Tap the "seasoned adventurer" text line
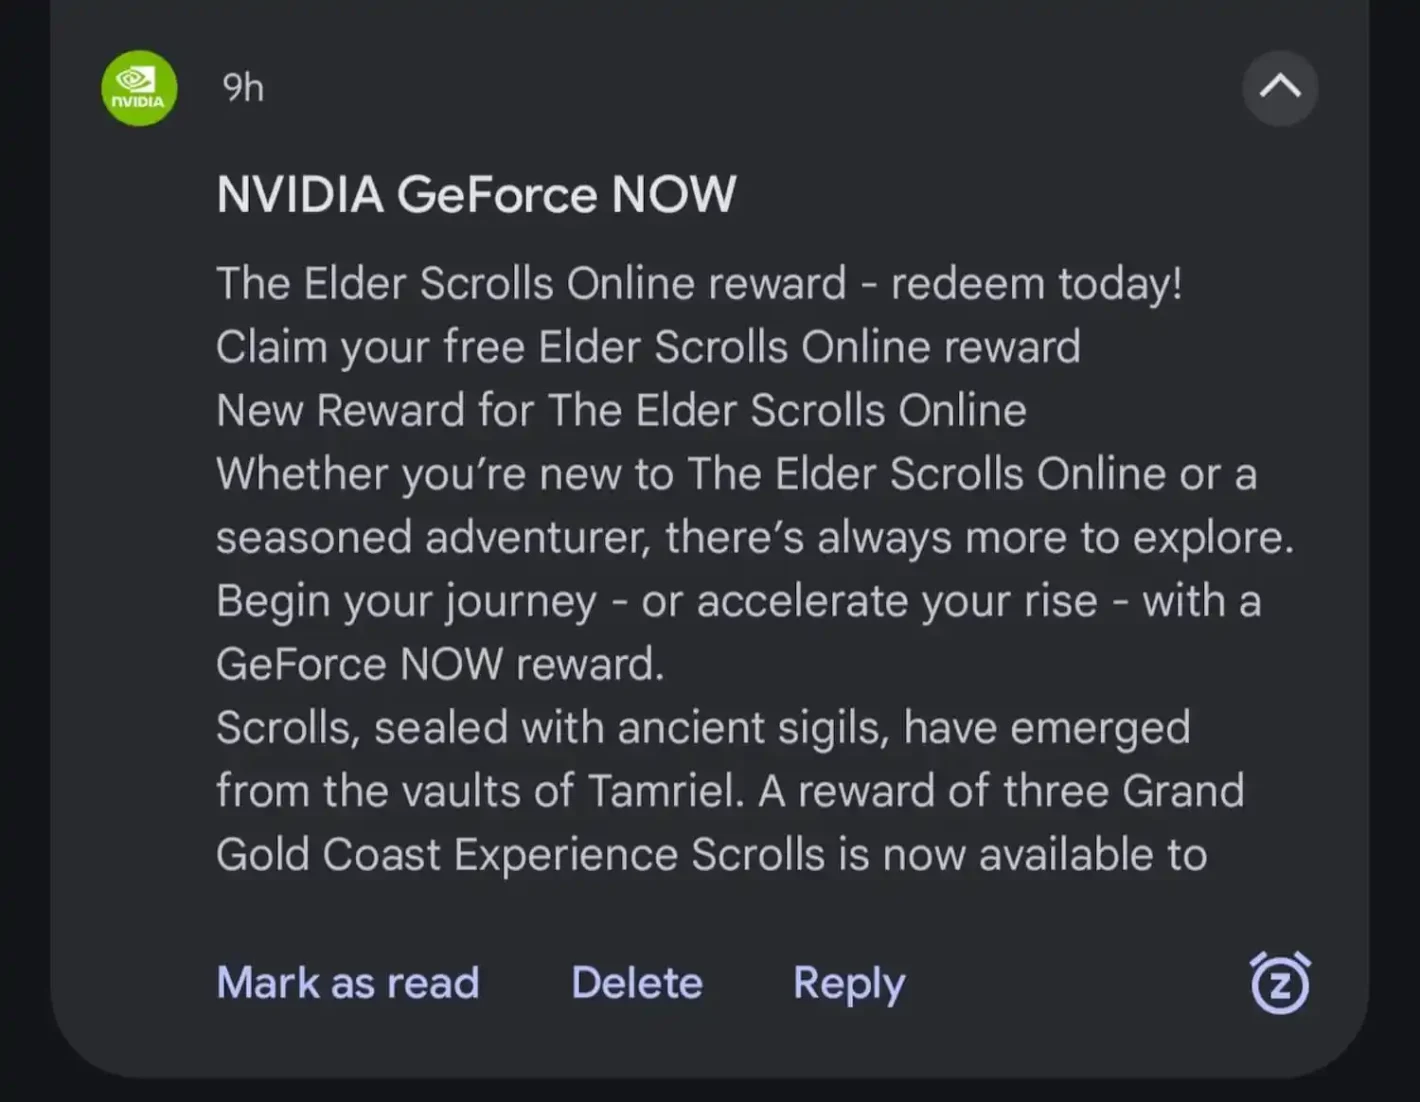1420x1102 pixels. pos(755,538)
